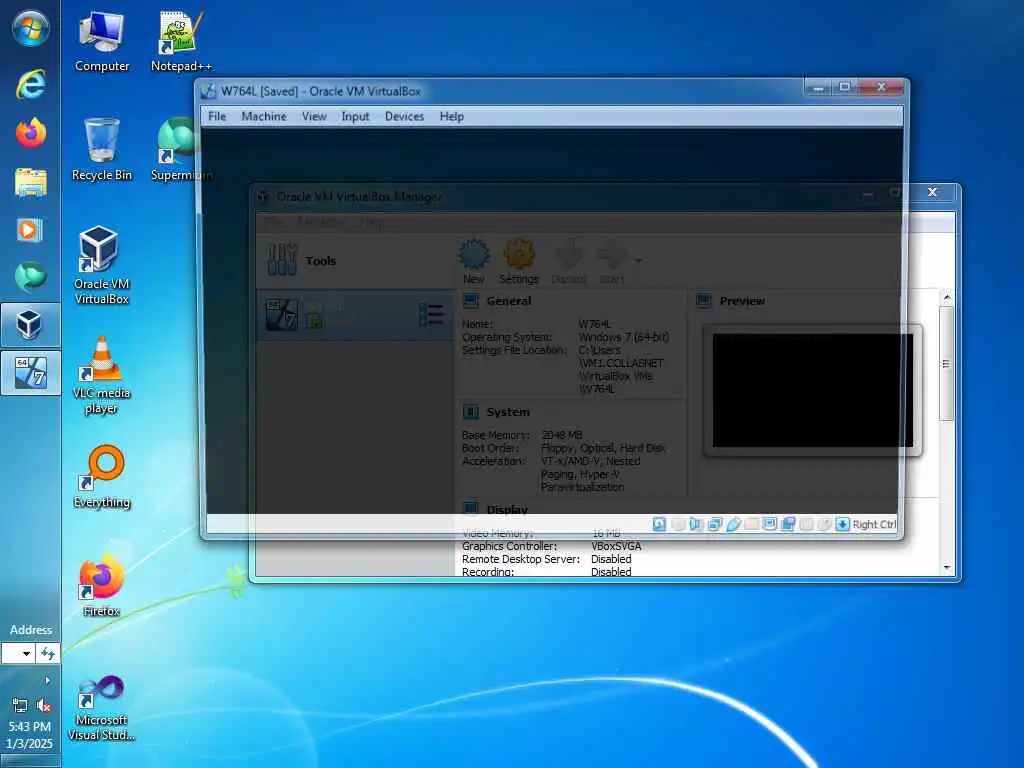Click the Preview section header
The height and width of the screenshot is (768, 1024).
click(742, 301)
